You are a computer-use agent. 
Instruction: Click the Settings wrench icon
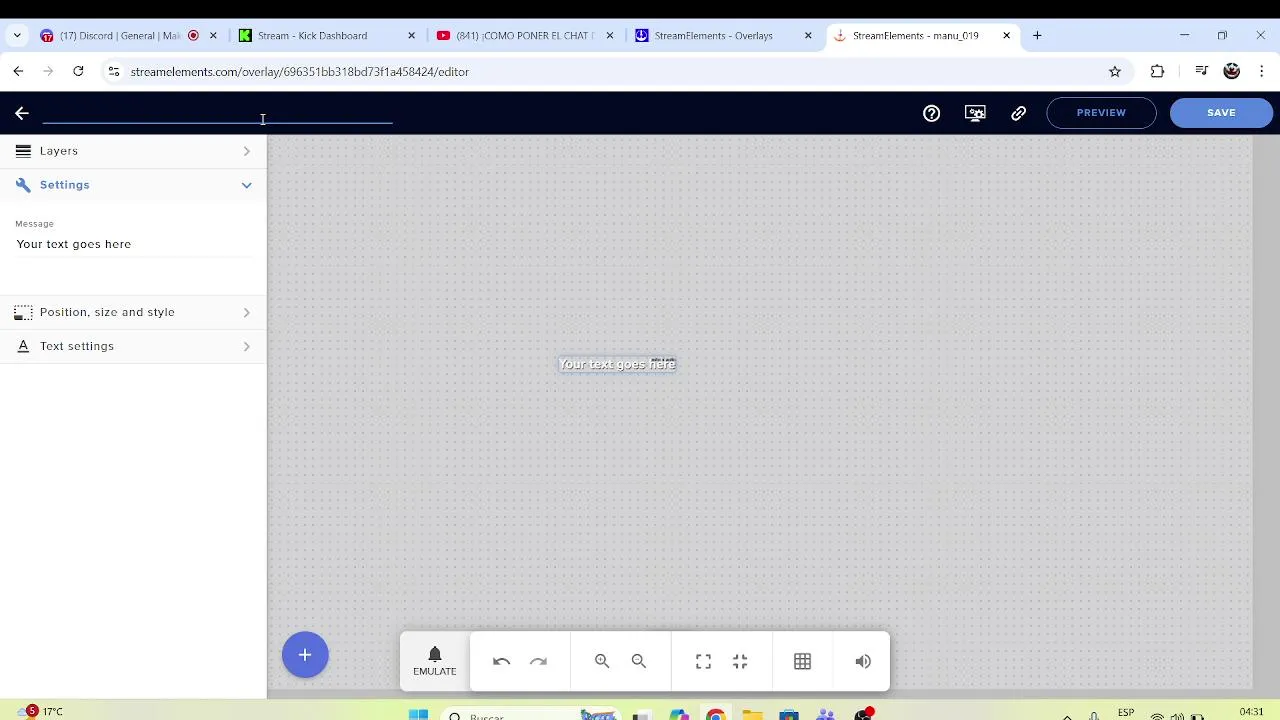(23, 185)
